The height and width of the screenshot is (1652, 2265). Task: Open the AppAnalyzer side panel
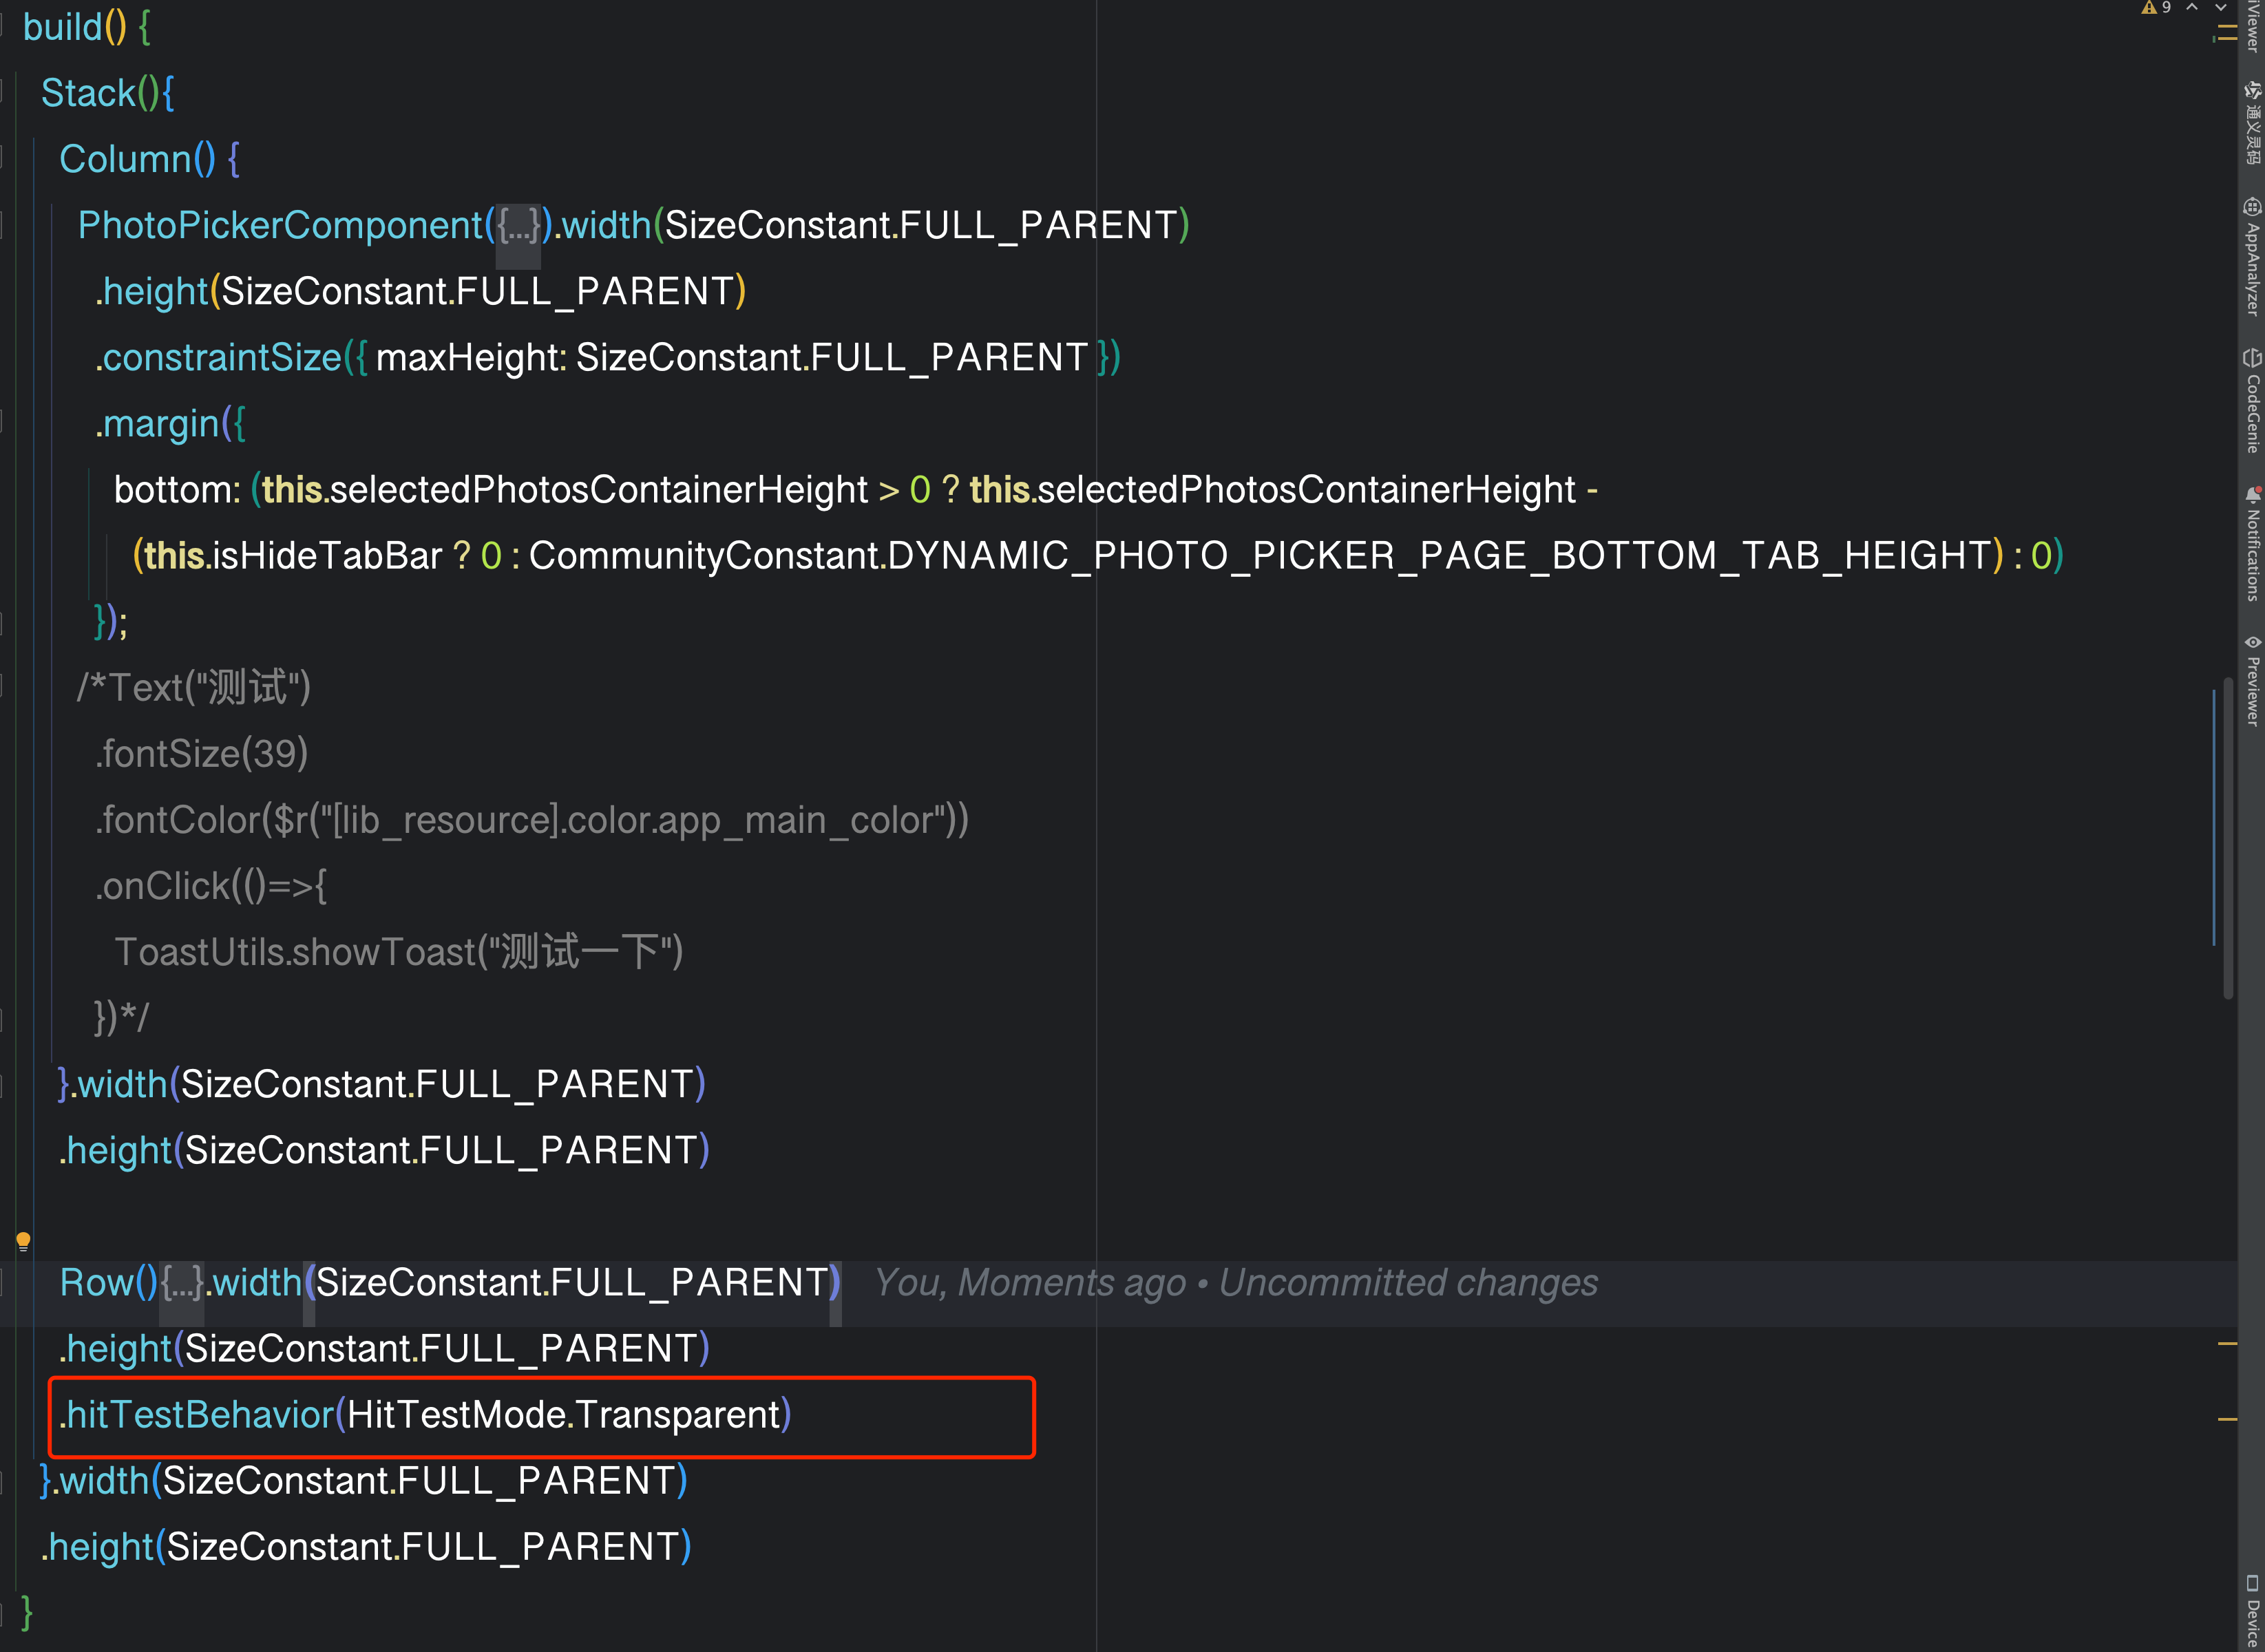(2252, 258)
